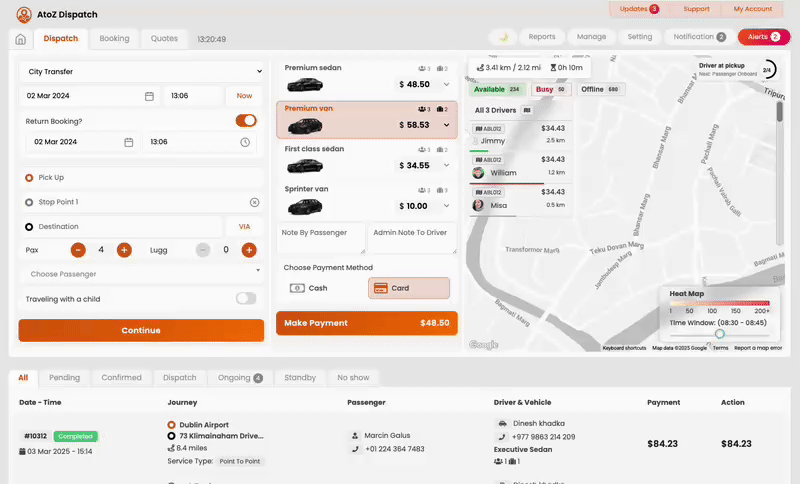
Task: Expand Premium van price details chevron
Action: point(446,125)
